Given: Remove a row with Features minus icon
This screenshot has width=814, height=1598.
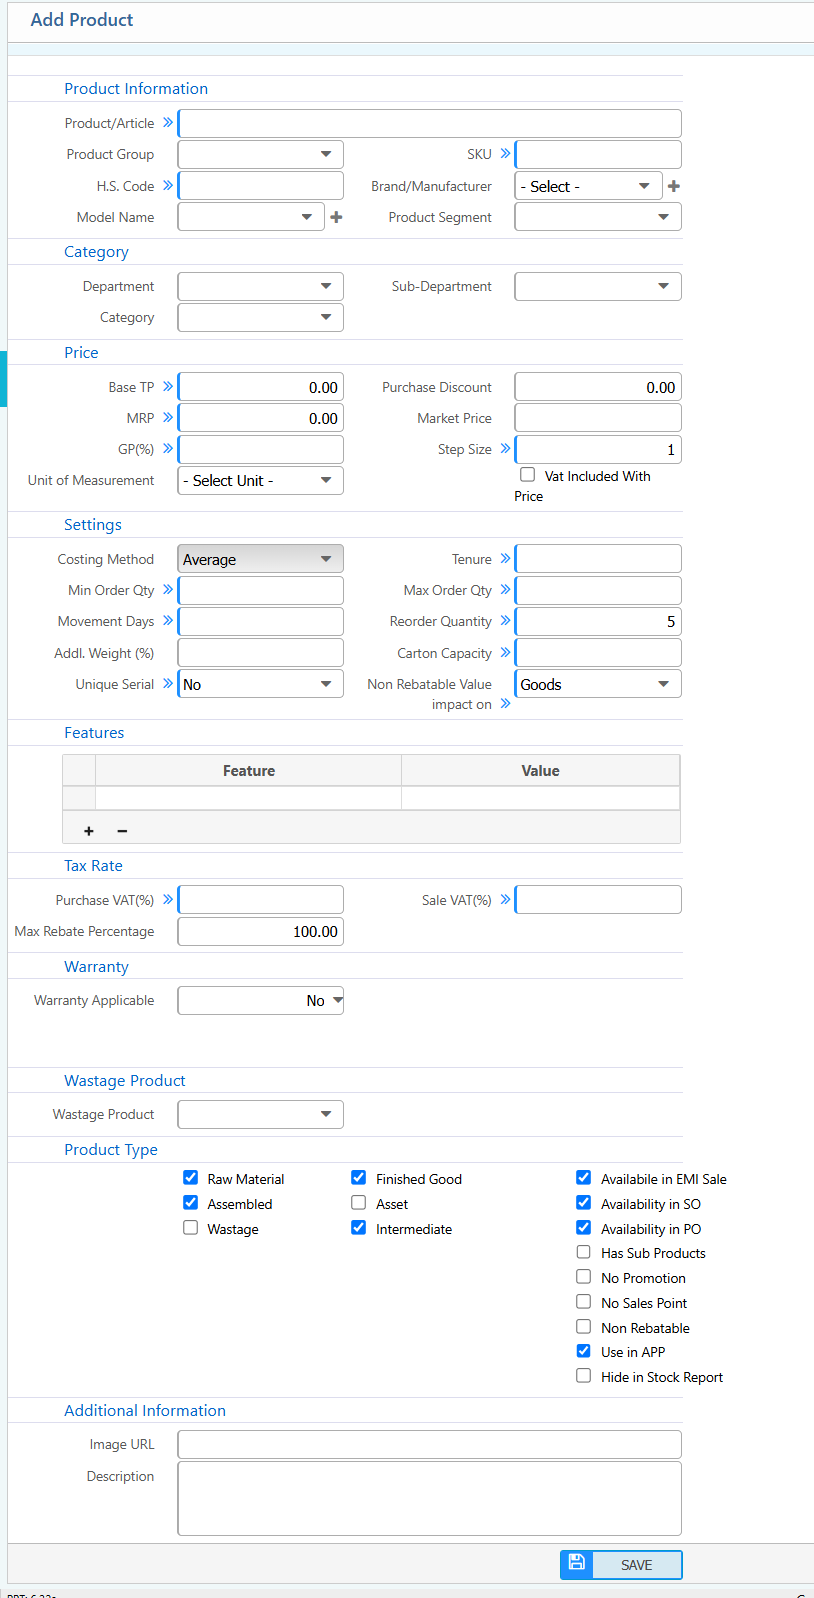Looking at the screenshot, I should point(122,831).
